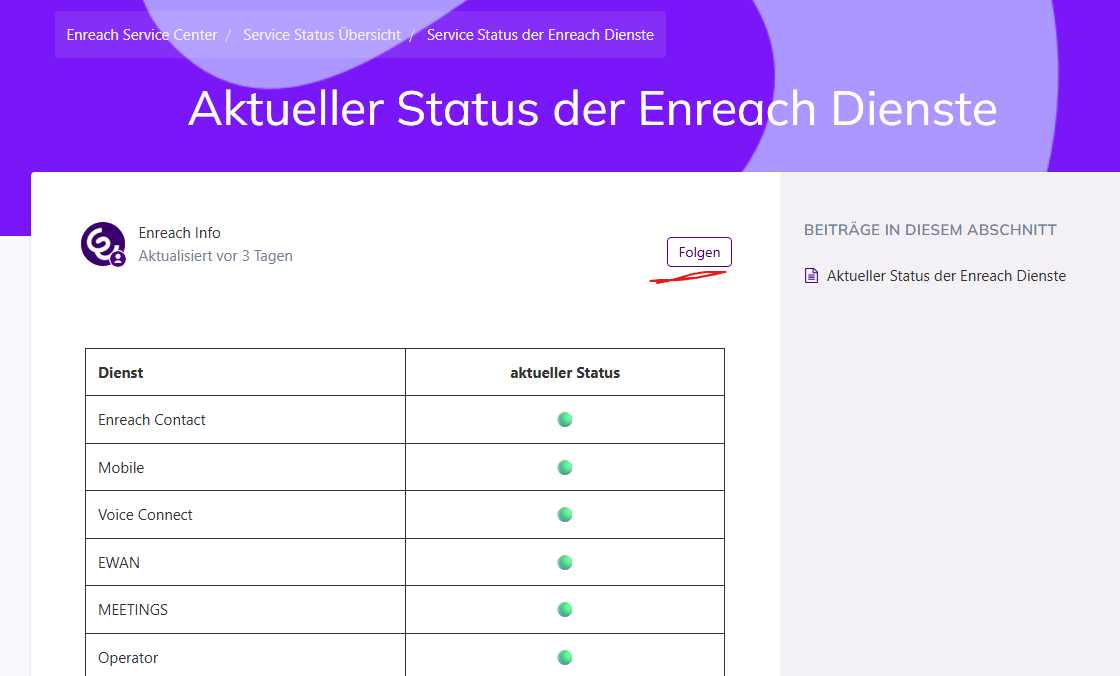Click the Dienst column header
1120x676 pixels.
(x=121, y=373)
